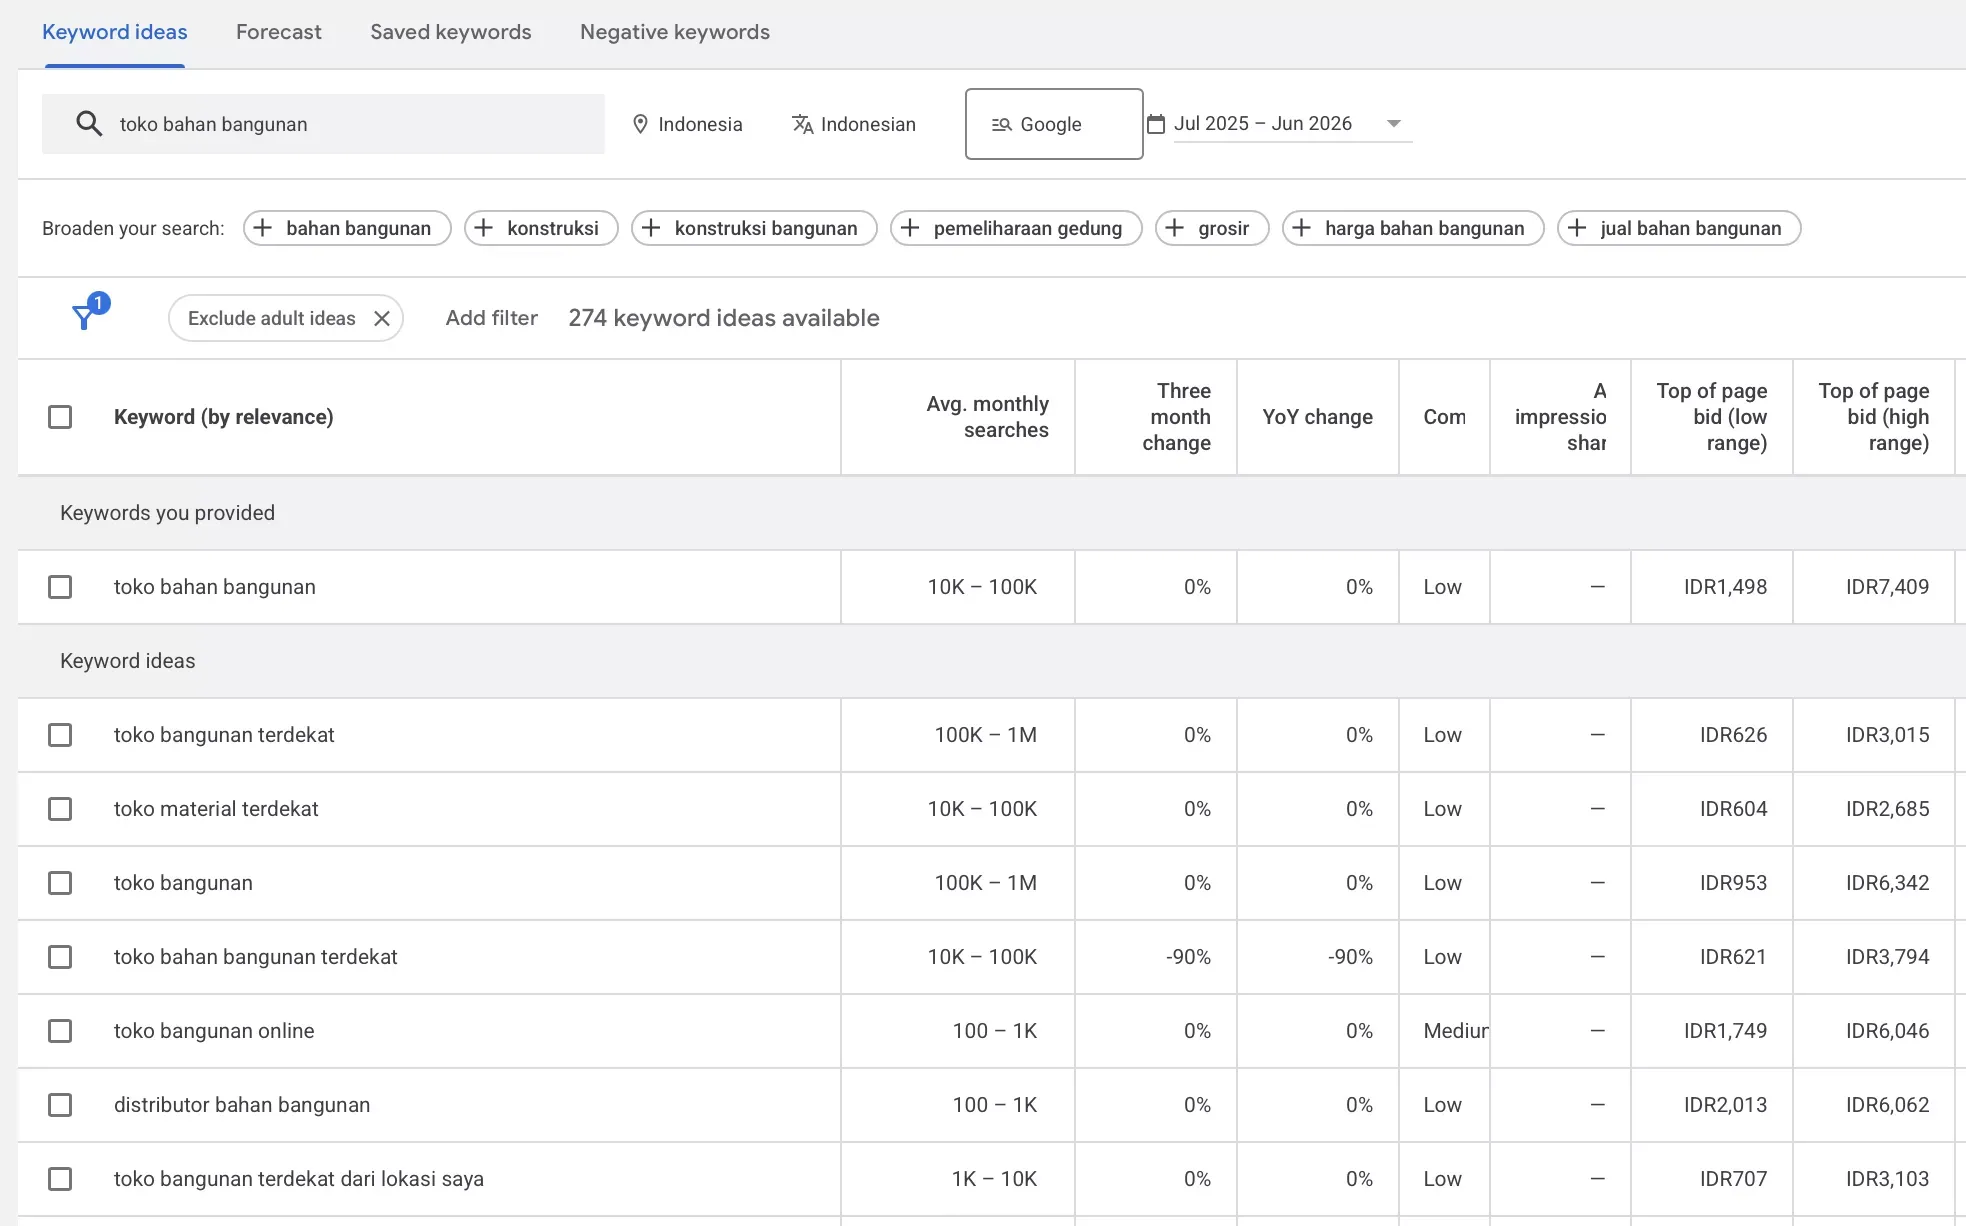Click plus icon on konstruksi bangunan chip
This screenshot has height=1226, width=1966.
[x=651, y=228]
